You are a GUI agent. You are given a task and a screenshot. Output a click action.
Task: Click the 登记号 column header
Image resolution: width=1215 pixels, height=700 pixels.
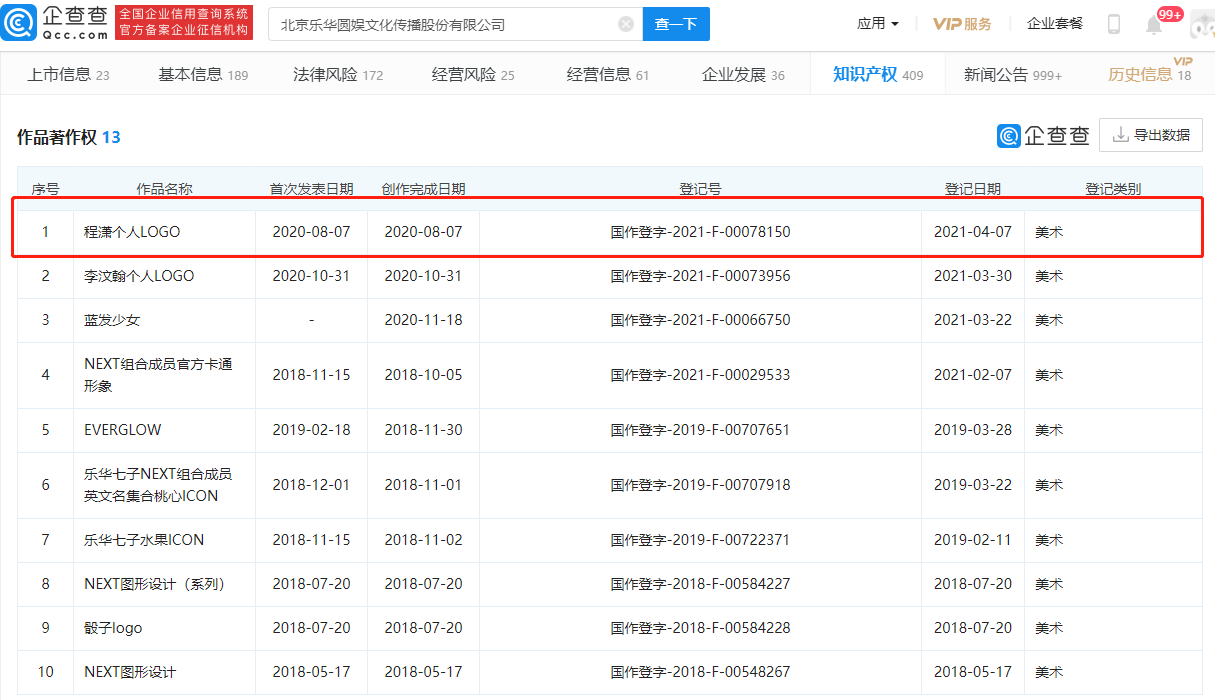click(700, 189)
